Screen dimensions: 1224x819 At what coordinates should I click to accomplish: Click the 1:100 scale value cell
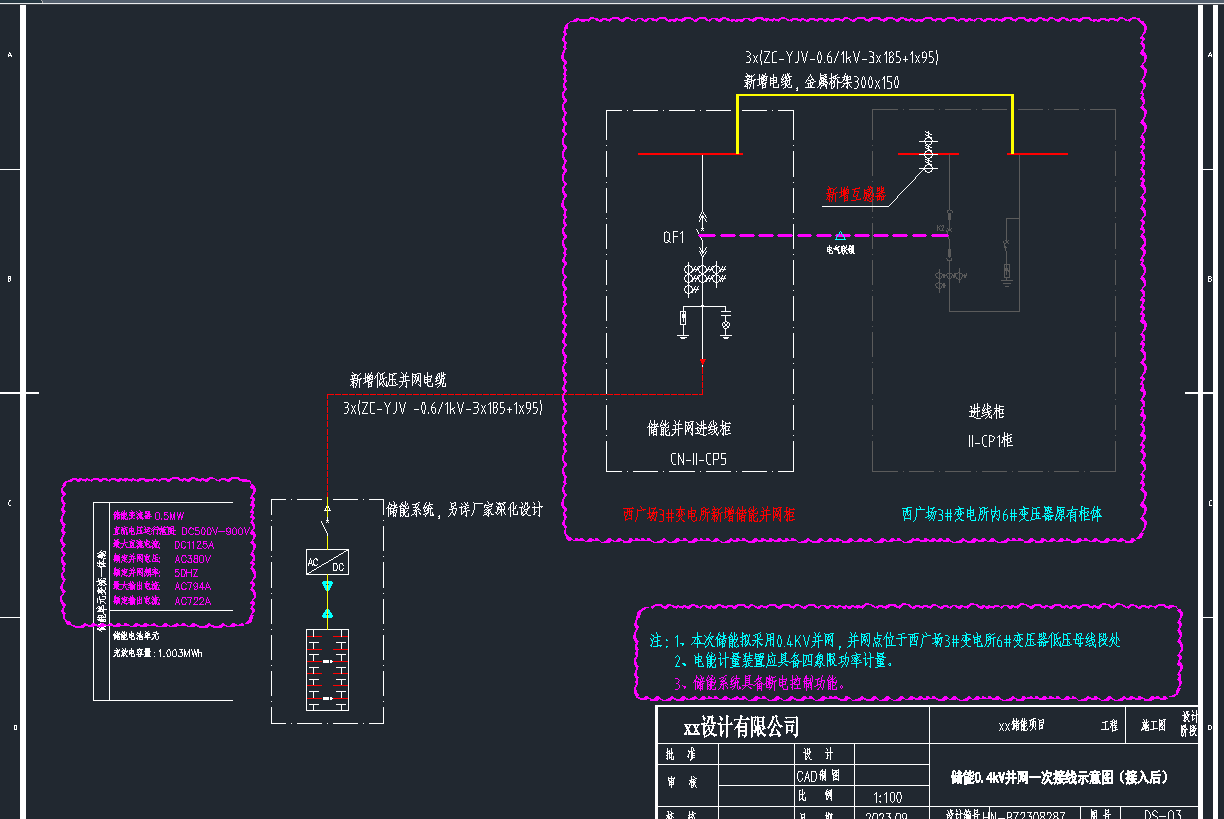887,797
